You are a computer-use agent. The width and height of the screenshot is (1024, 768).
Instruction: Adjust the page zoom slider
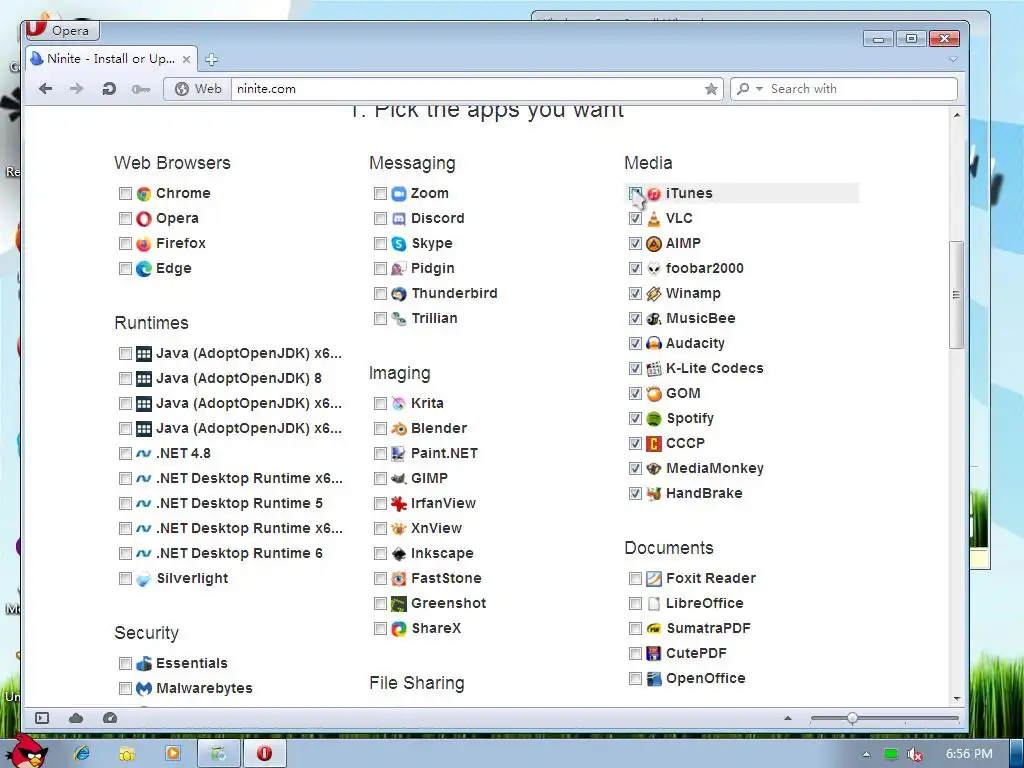click(852, 718)
